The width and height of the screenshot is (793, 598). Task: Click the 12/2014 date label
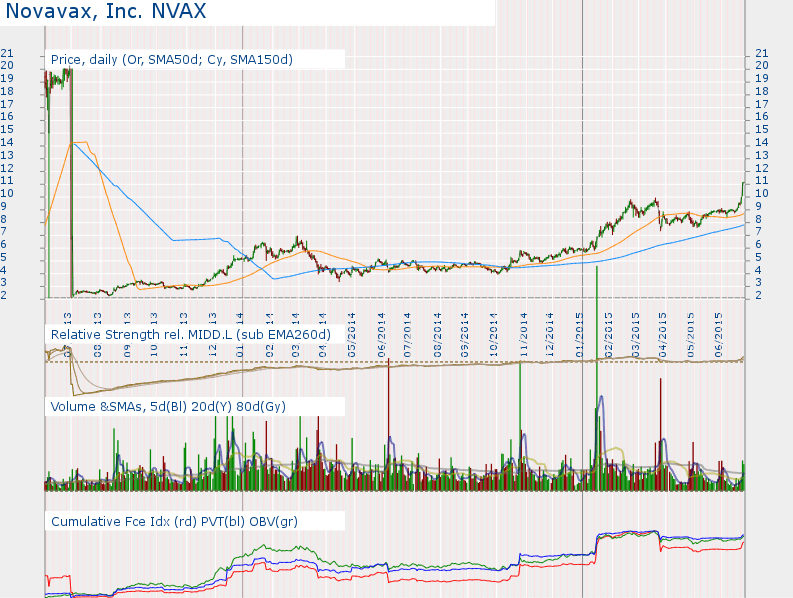click(550, 335)
